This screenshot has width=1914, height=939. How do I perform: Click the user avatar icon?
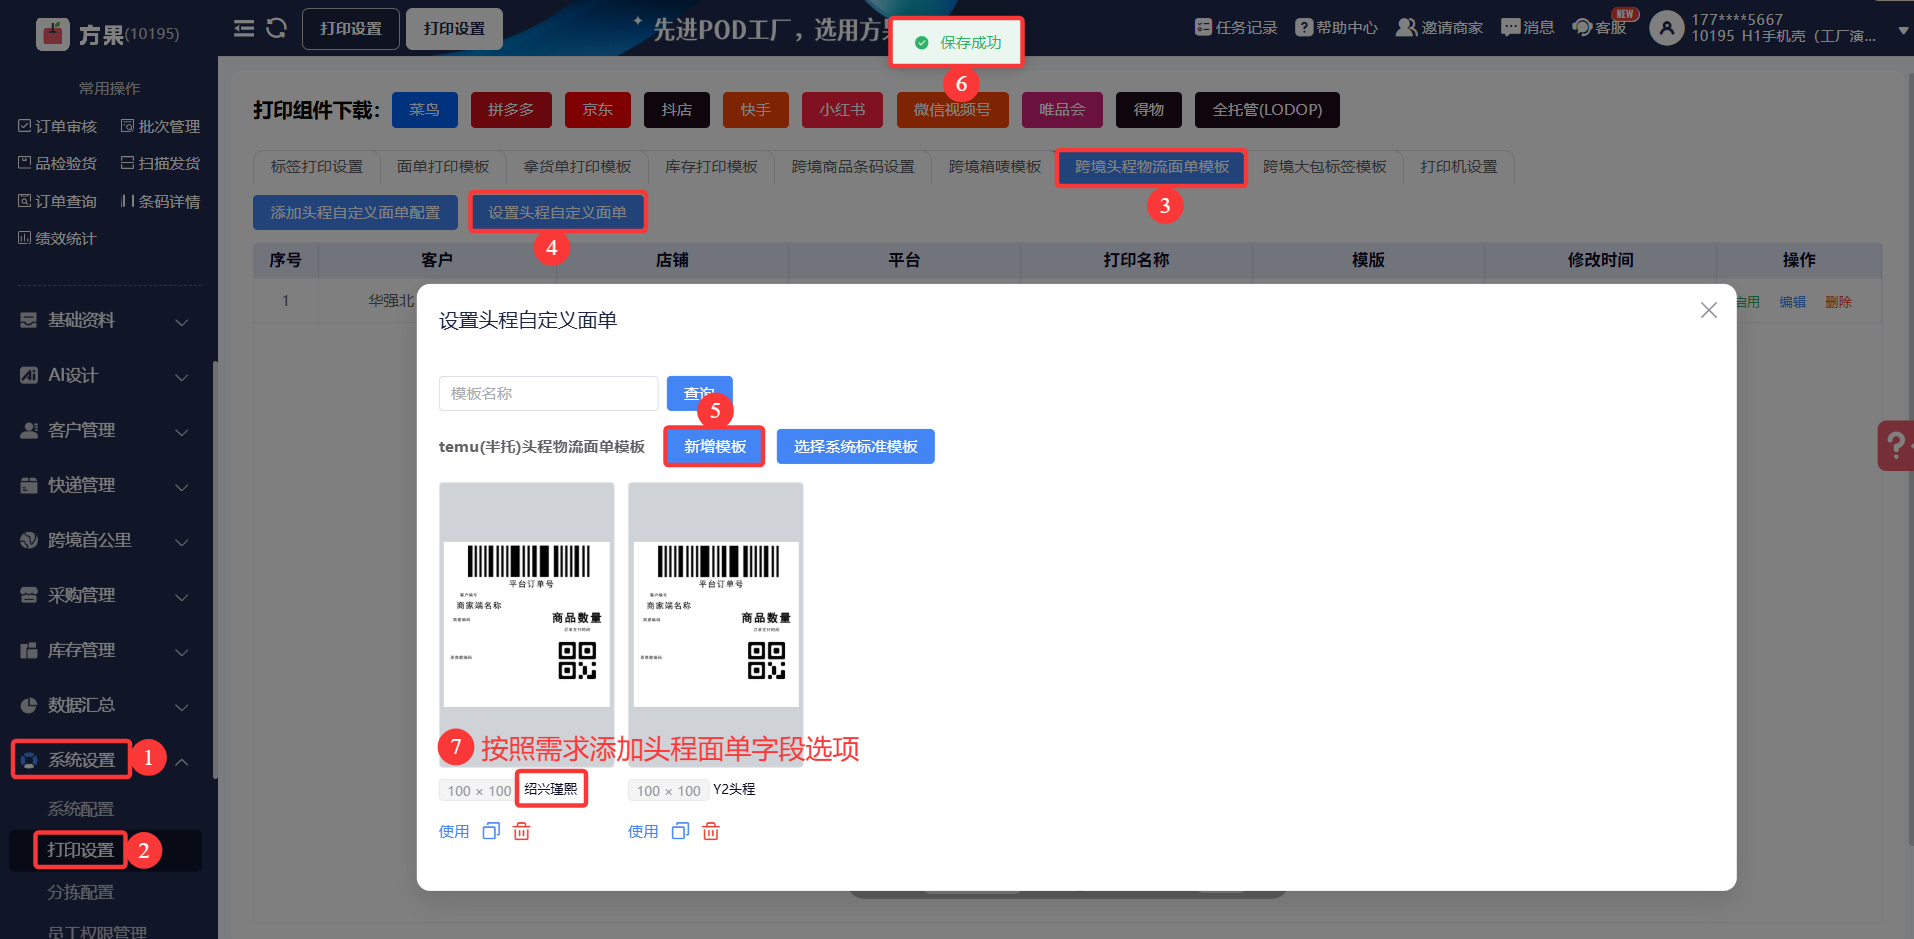pyautogui.click(x=1666, y=28)
